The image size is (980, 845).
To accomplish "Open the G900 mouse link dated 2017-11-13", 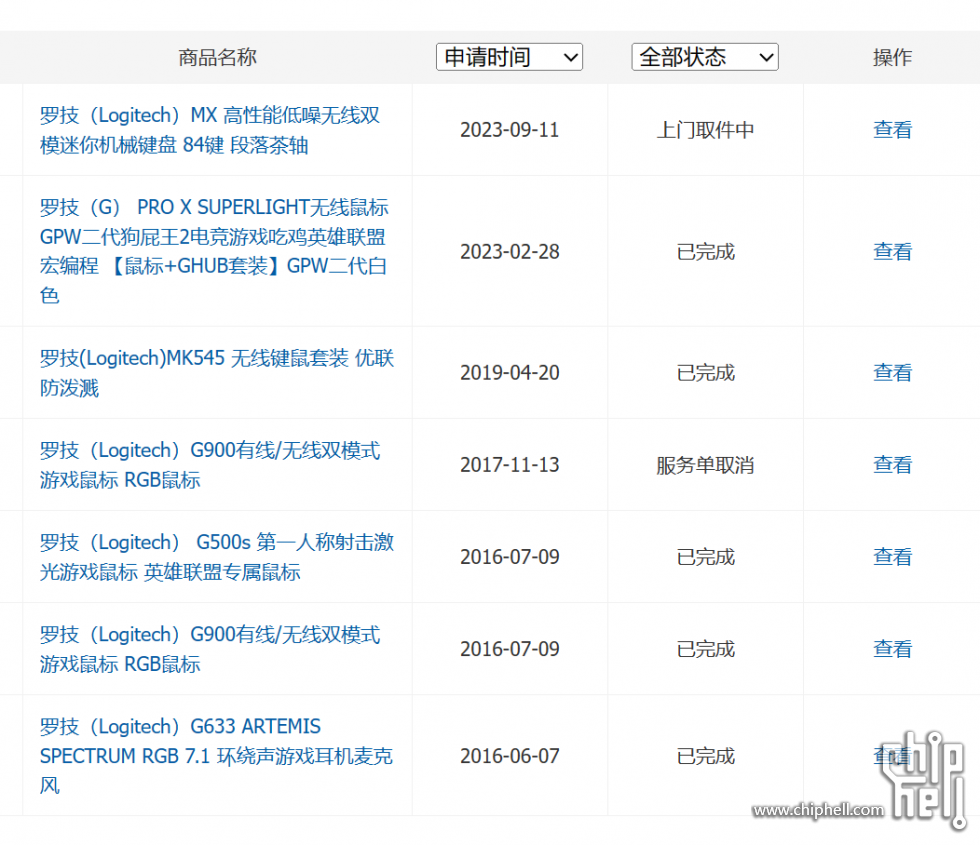I will tap(210, 465).
